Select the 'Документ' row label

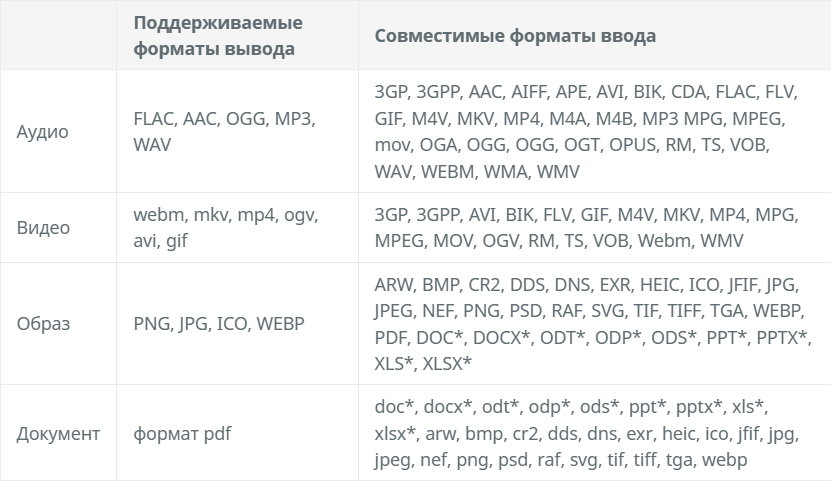(58, 434)
